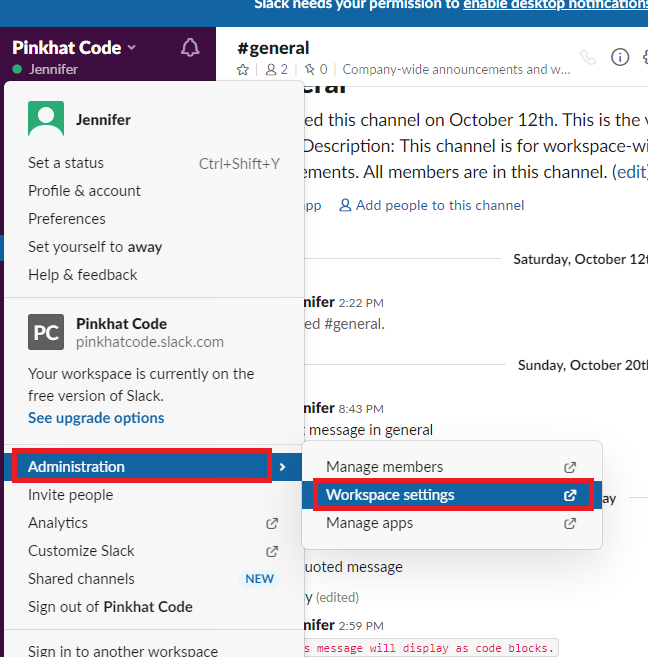Start a call with phone icon
The image size is (648, 657).
588,57
